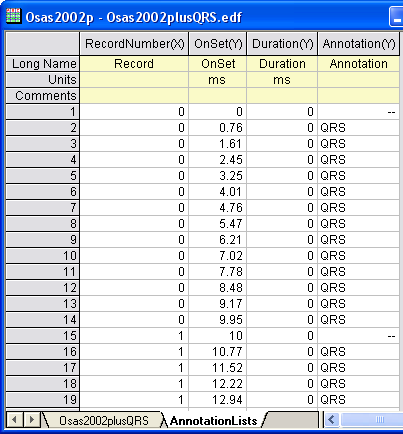Click the horizontal scrollbar thumb
The height and width of the screenshot is (434, 403).
click(372, 420)
